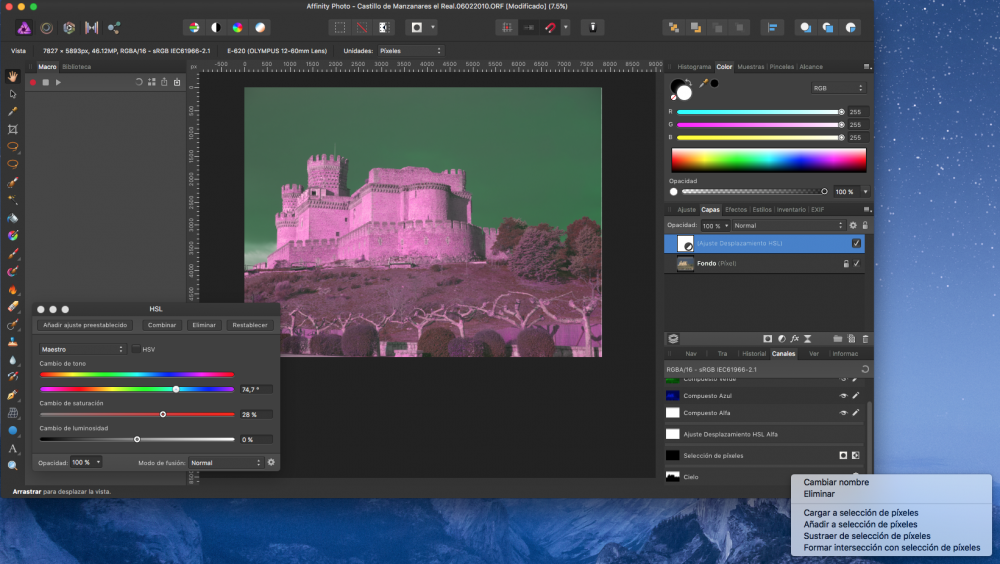Select the Zoom magnifier tool
This screenshot has height=564, width=1000.
[x=13, y=465]
